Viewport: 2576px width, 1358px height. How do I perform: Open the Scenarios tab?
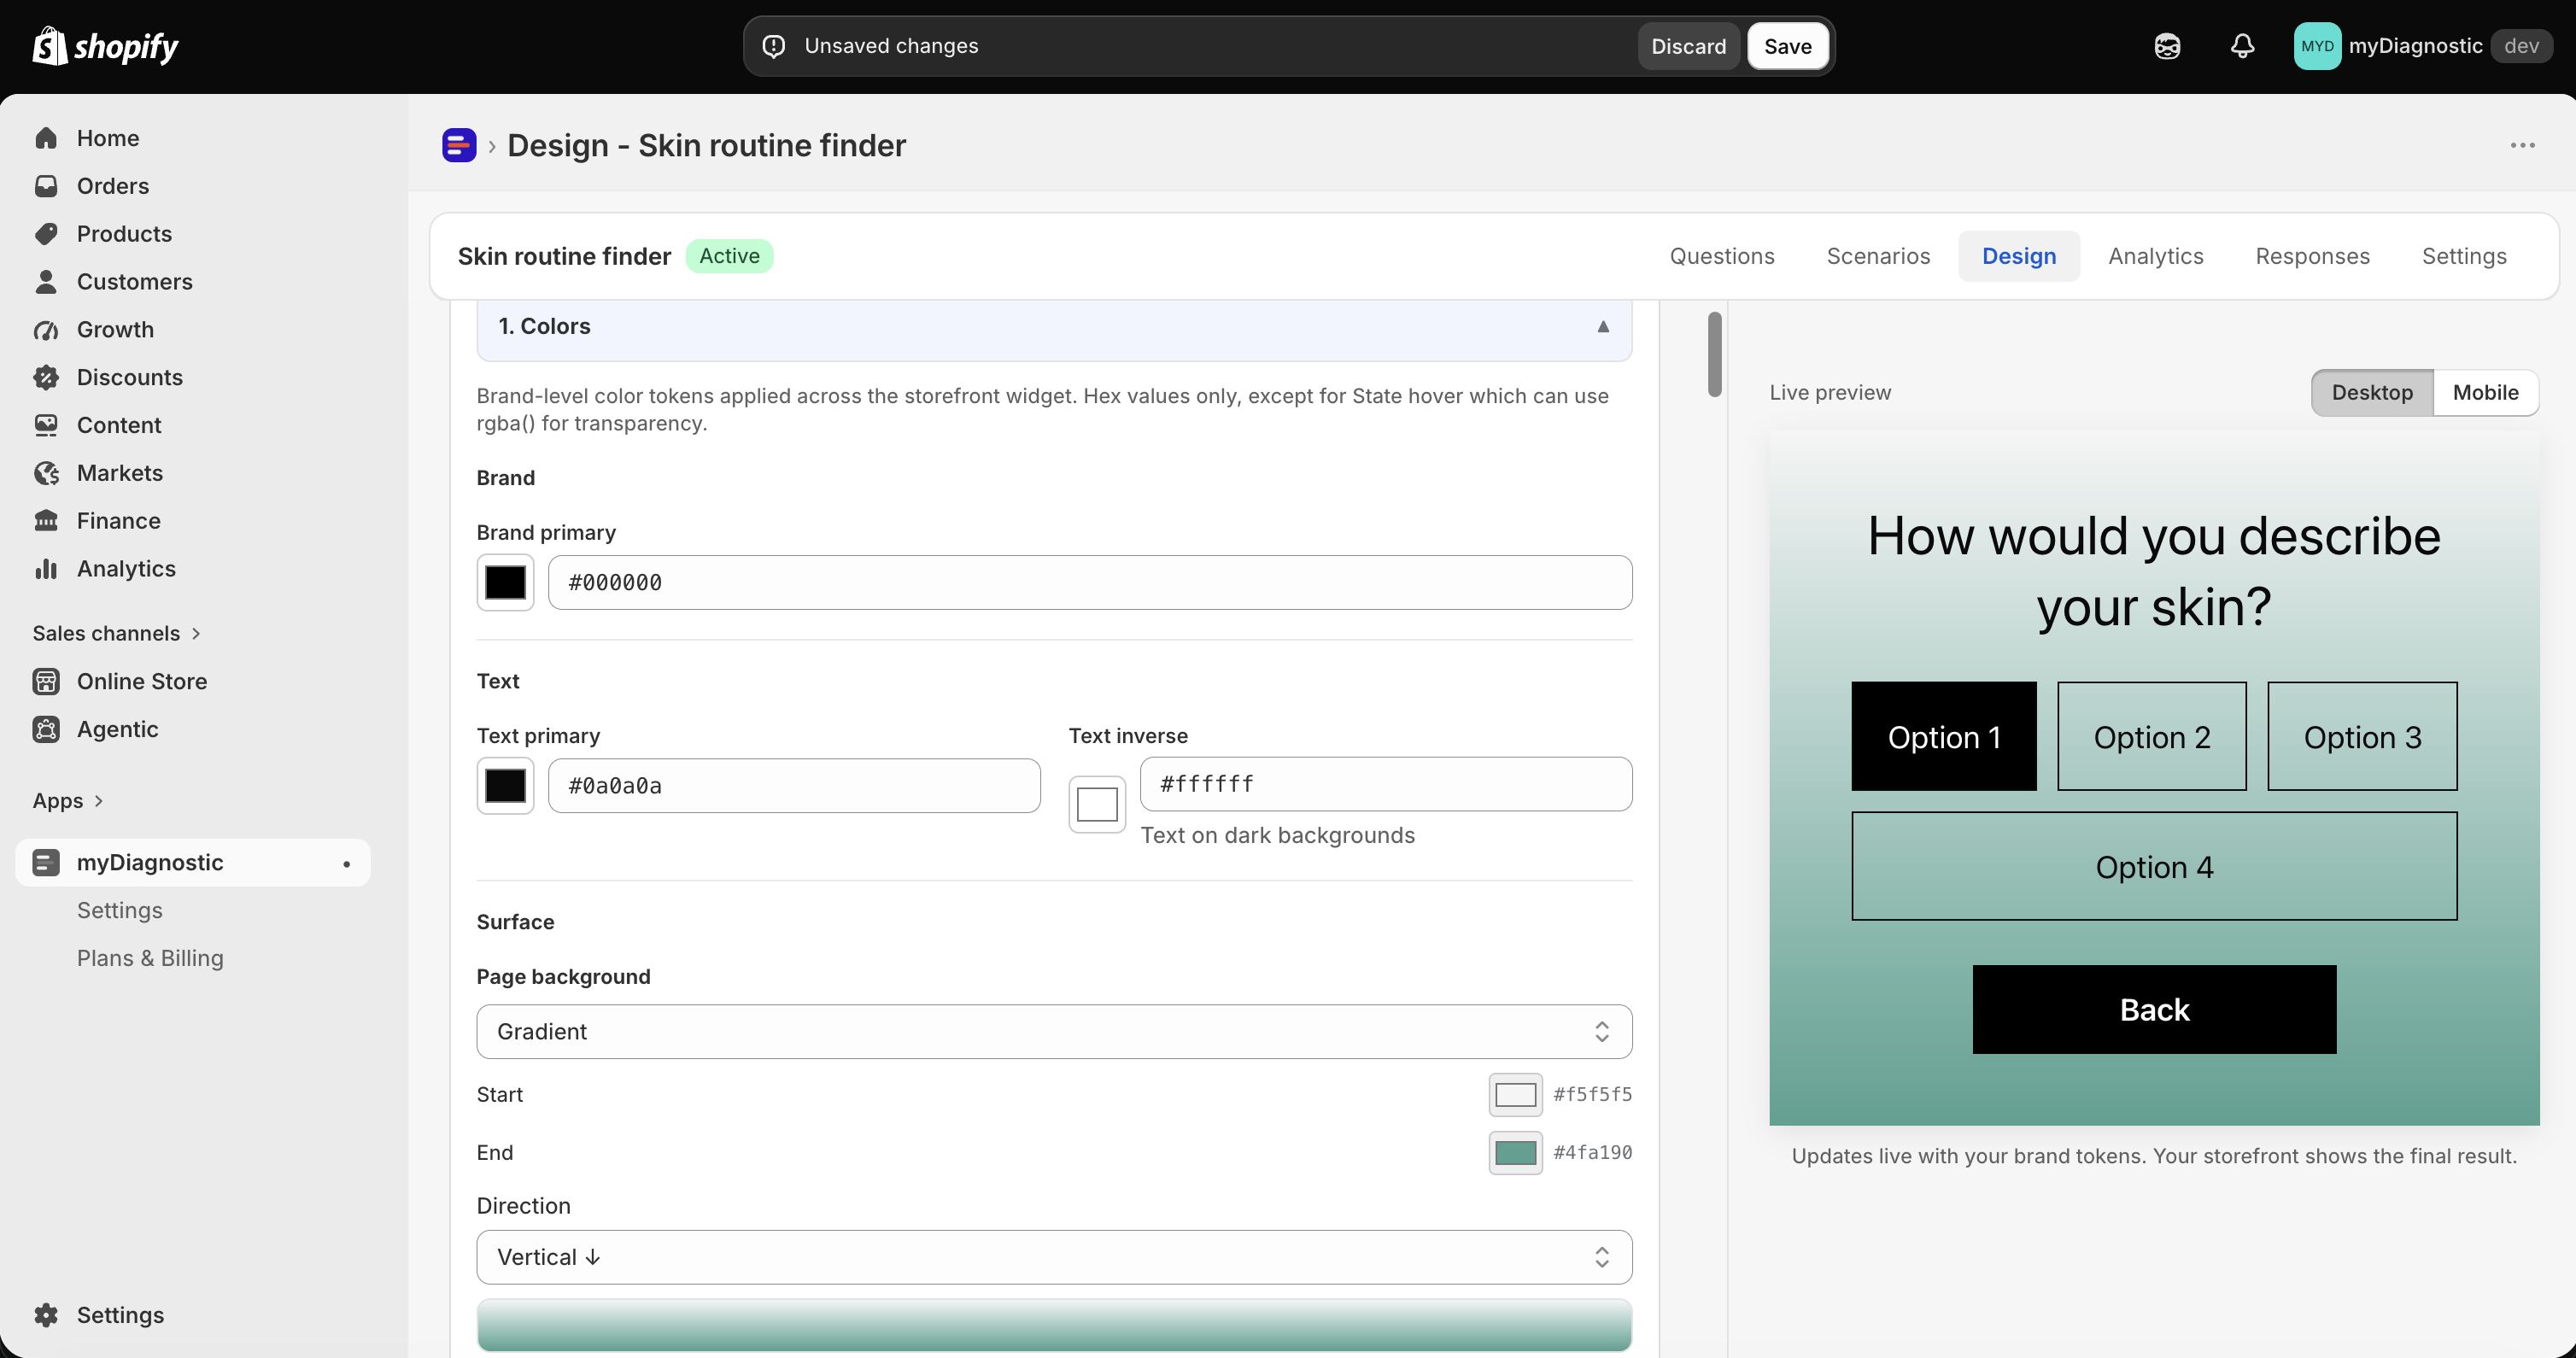[x=1878, y=256]
